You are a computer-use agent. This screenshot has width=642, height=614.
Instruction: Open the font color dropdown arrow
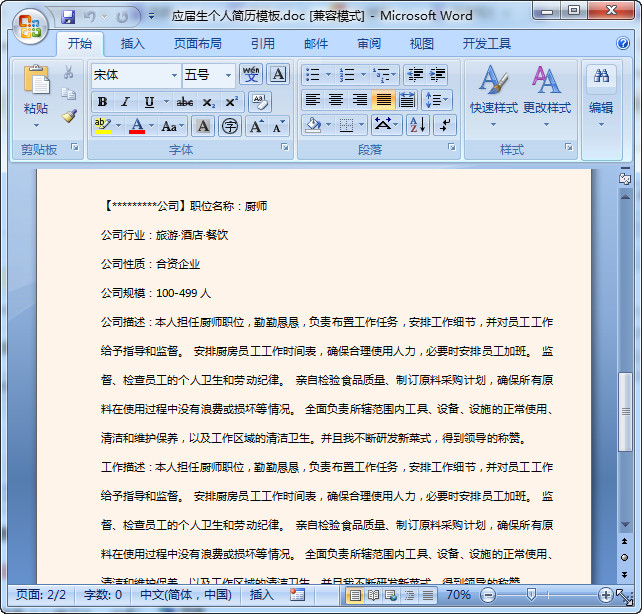tap(151, 125)
